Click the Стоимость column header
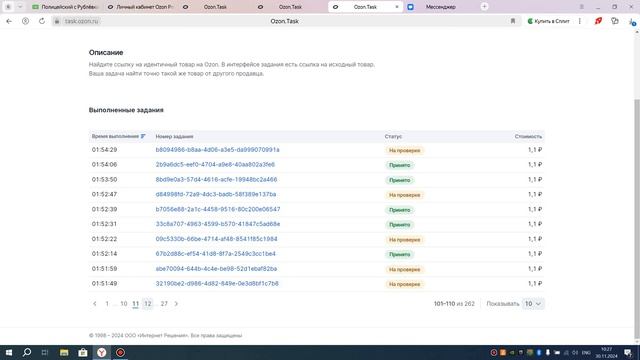The image size is (640, 360). point(528,136)
